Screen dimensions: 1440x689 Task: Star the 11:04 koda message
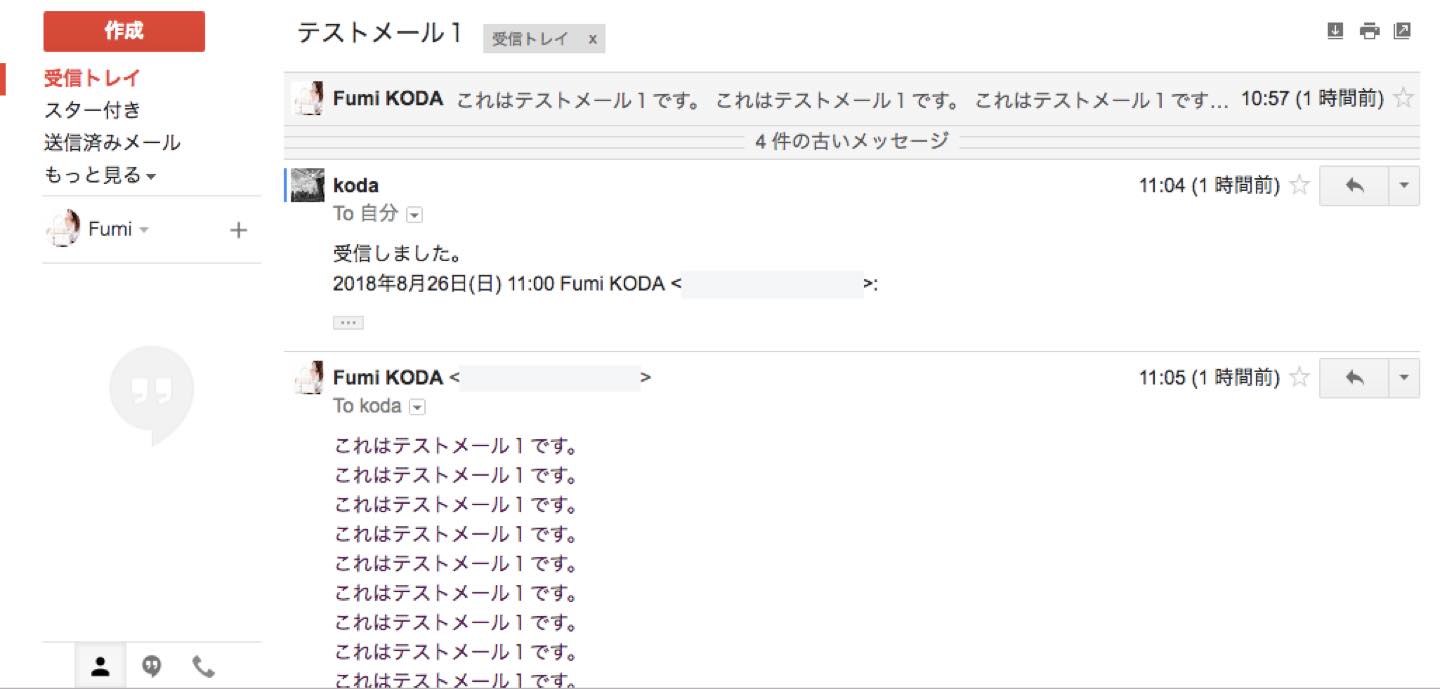point(1299,185)
